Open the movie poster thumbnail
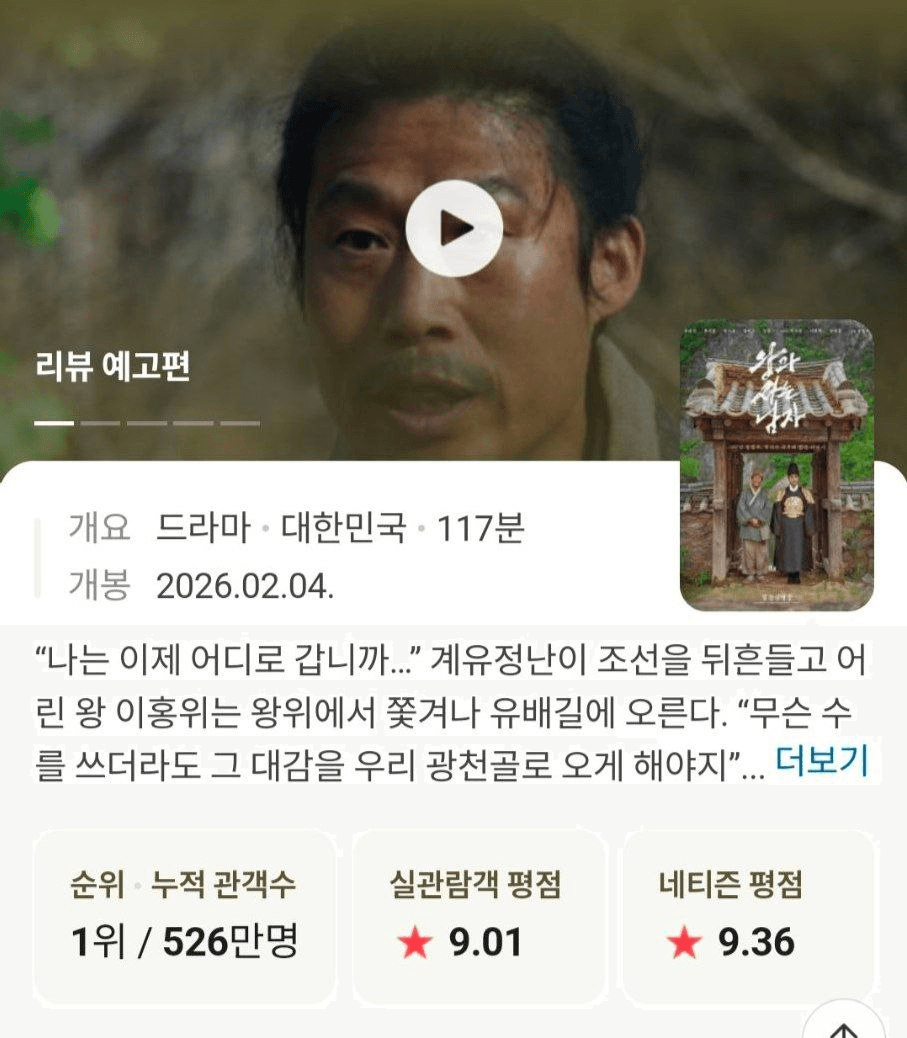Screen dimensions: 907x1038 point(777,465)
